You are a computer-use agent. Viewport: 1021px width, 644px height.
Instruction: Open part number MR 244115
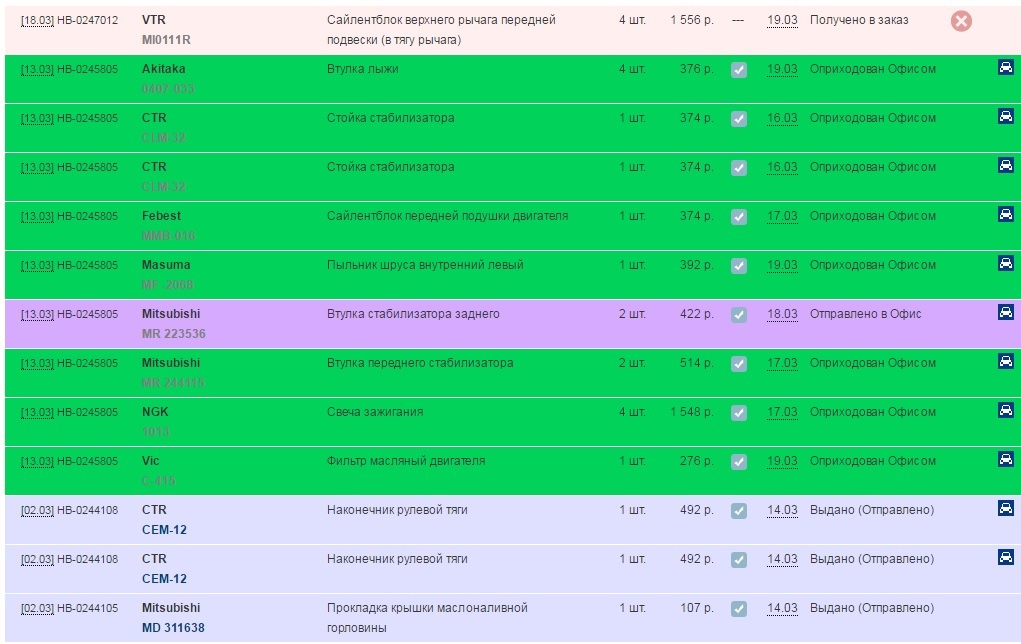tap(173, 383)
